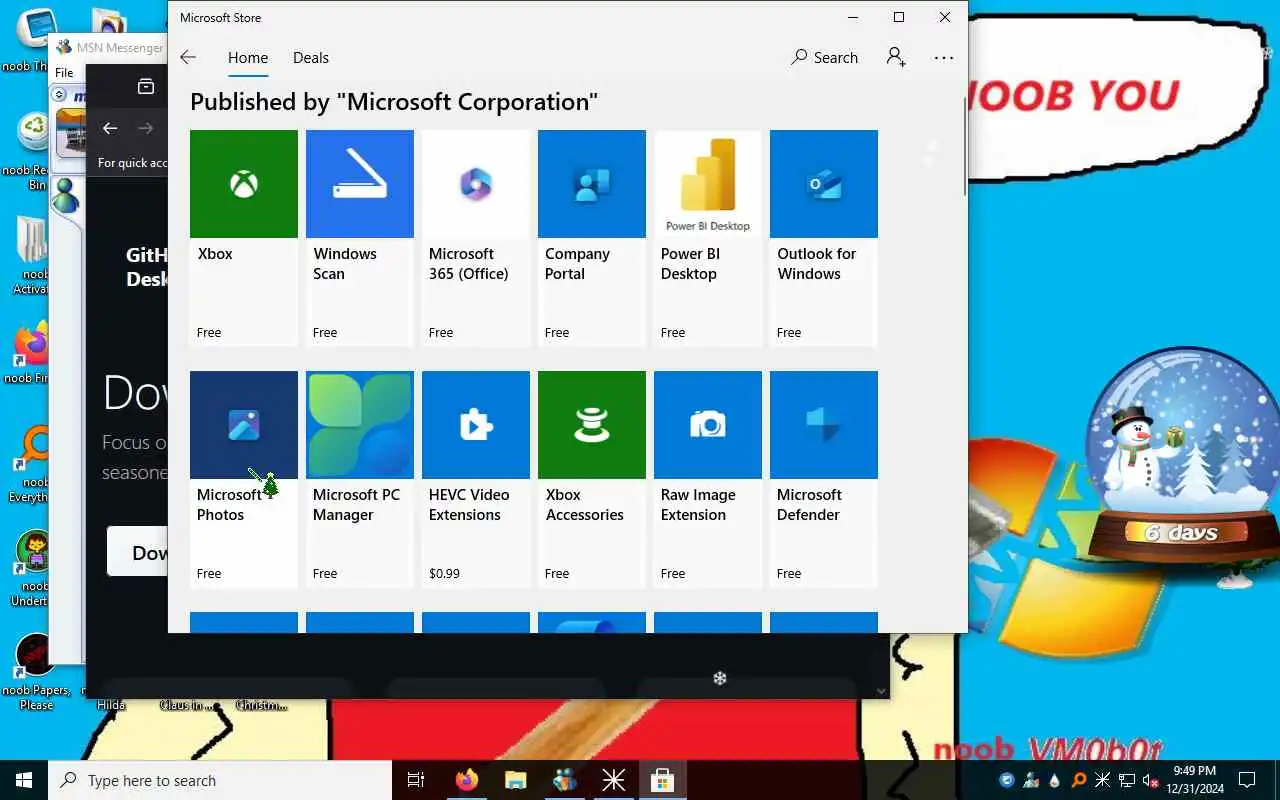Select the Papers, Please desktop shortcut

click(35, 672)
